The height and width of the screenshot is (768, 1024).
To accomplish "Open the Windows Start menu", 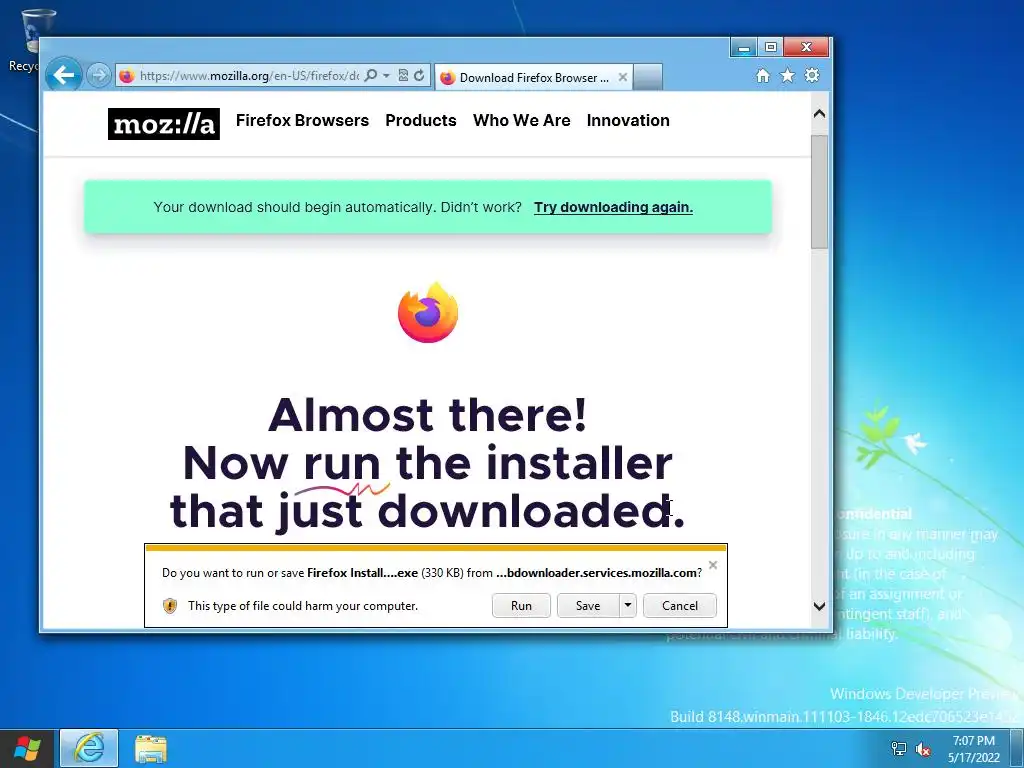I will point(27,749).
